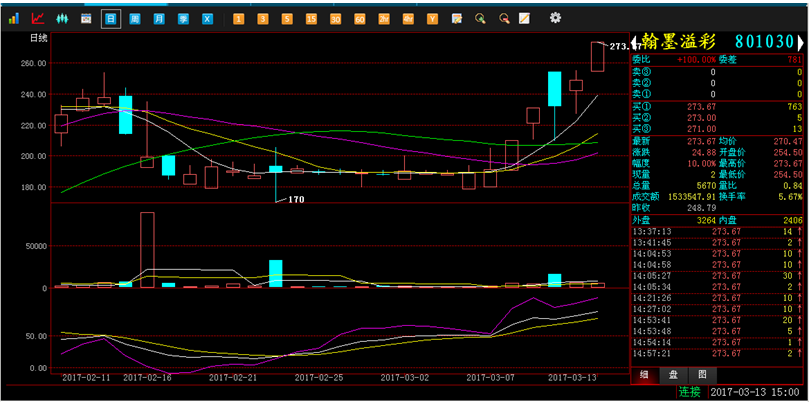Click the 2017-03-07 date axis label

pos(490,378)
